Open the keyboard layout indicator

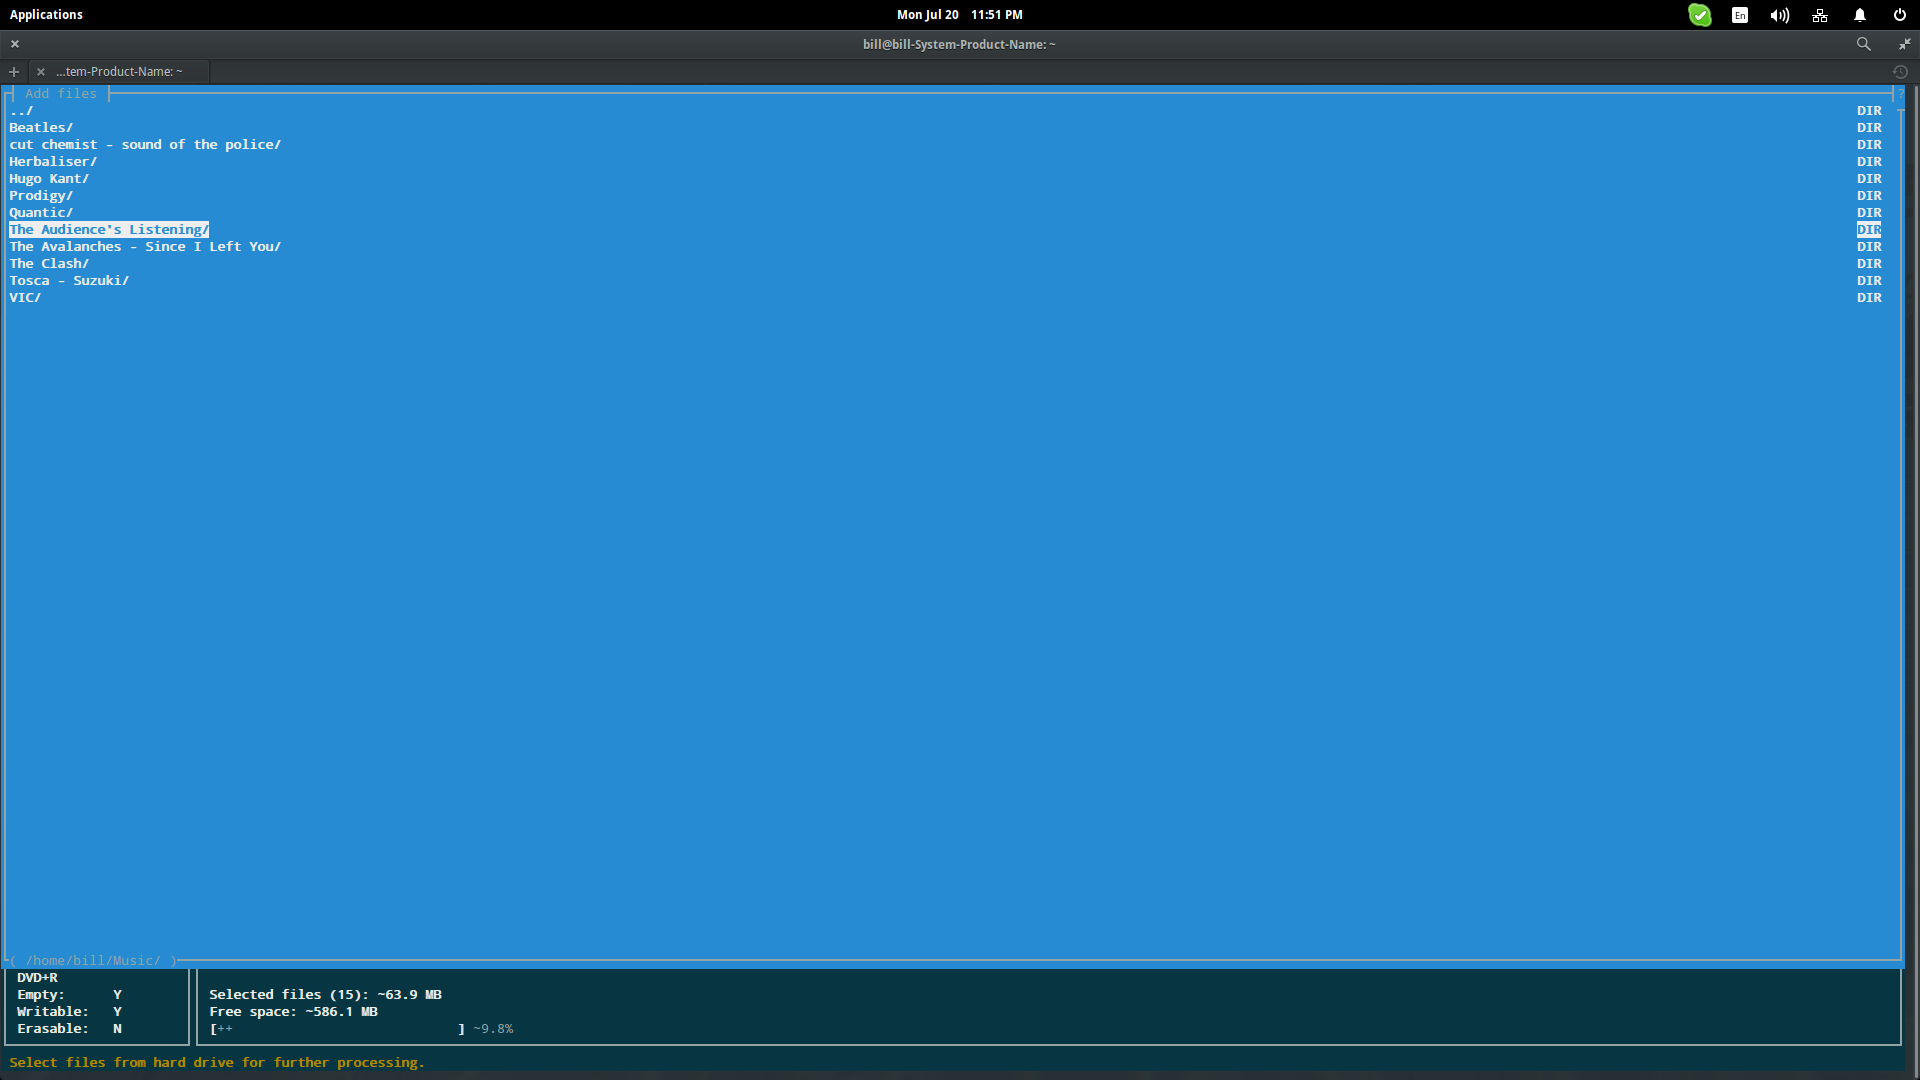tap(1740, 15)
